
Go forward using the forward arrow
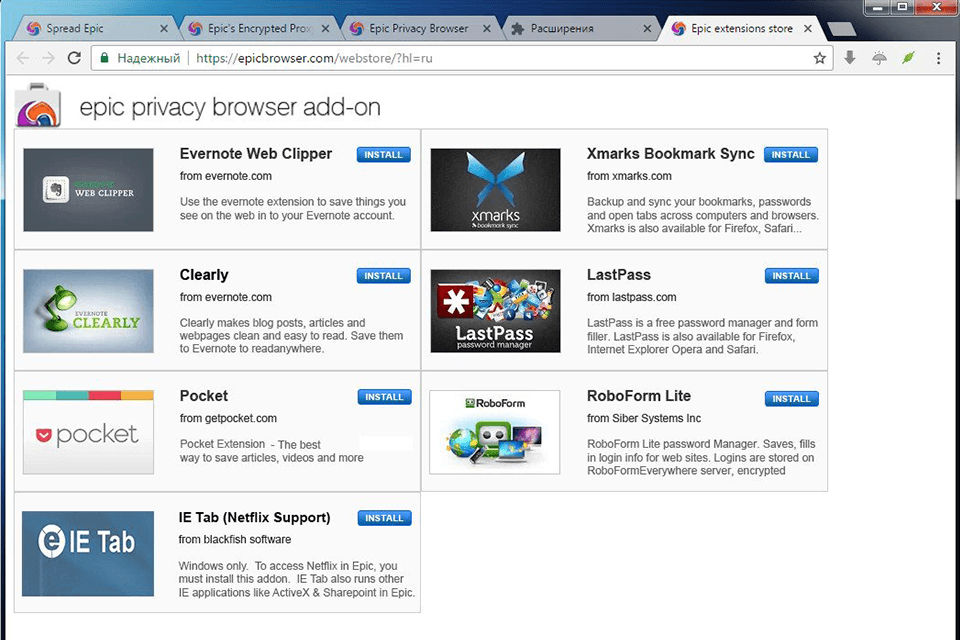click(48, 58)
